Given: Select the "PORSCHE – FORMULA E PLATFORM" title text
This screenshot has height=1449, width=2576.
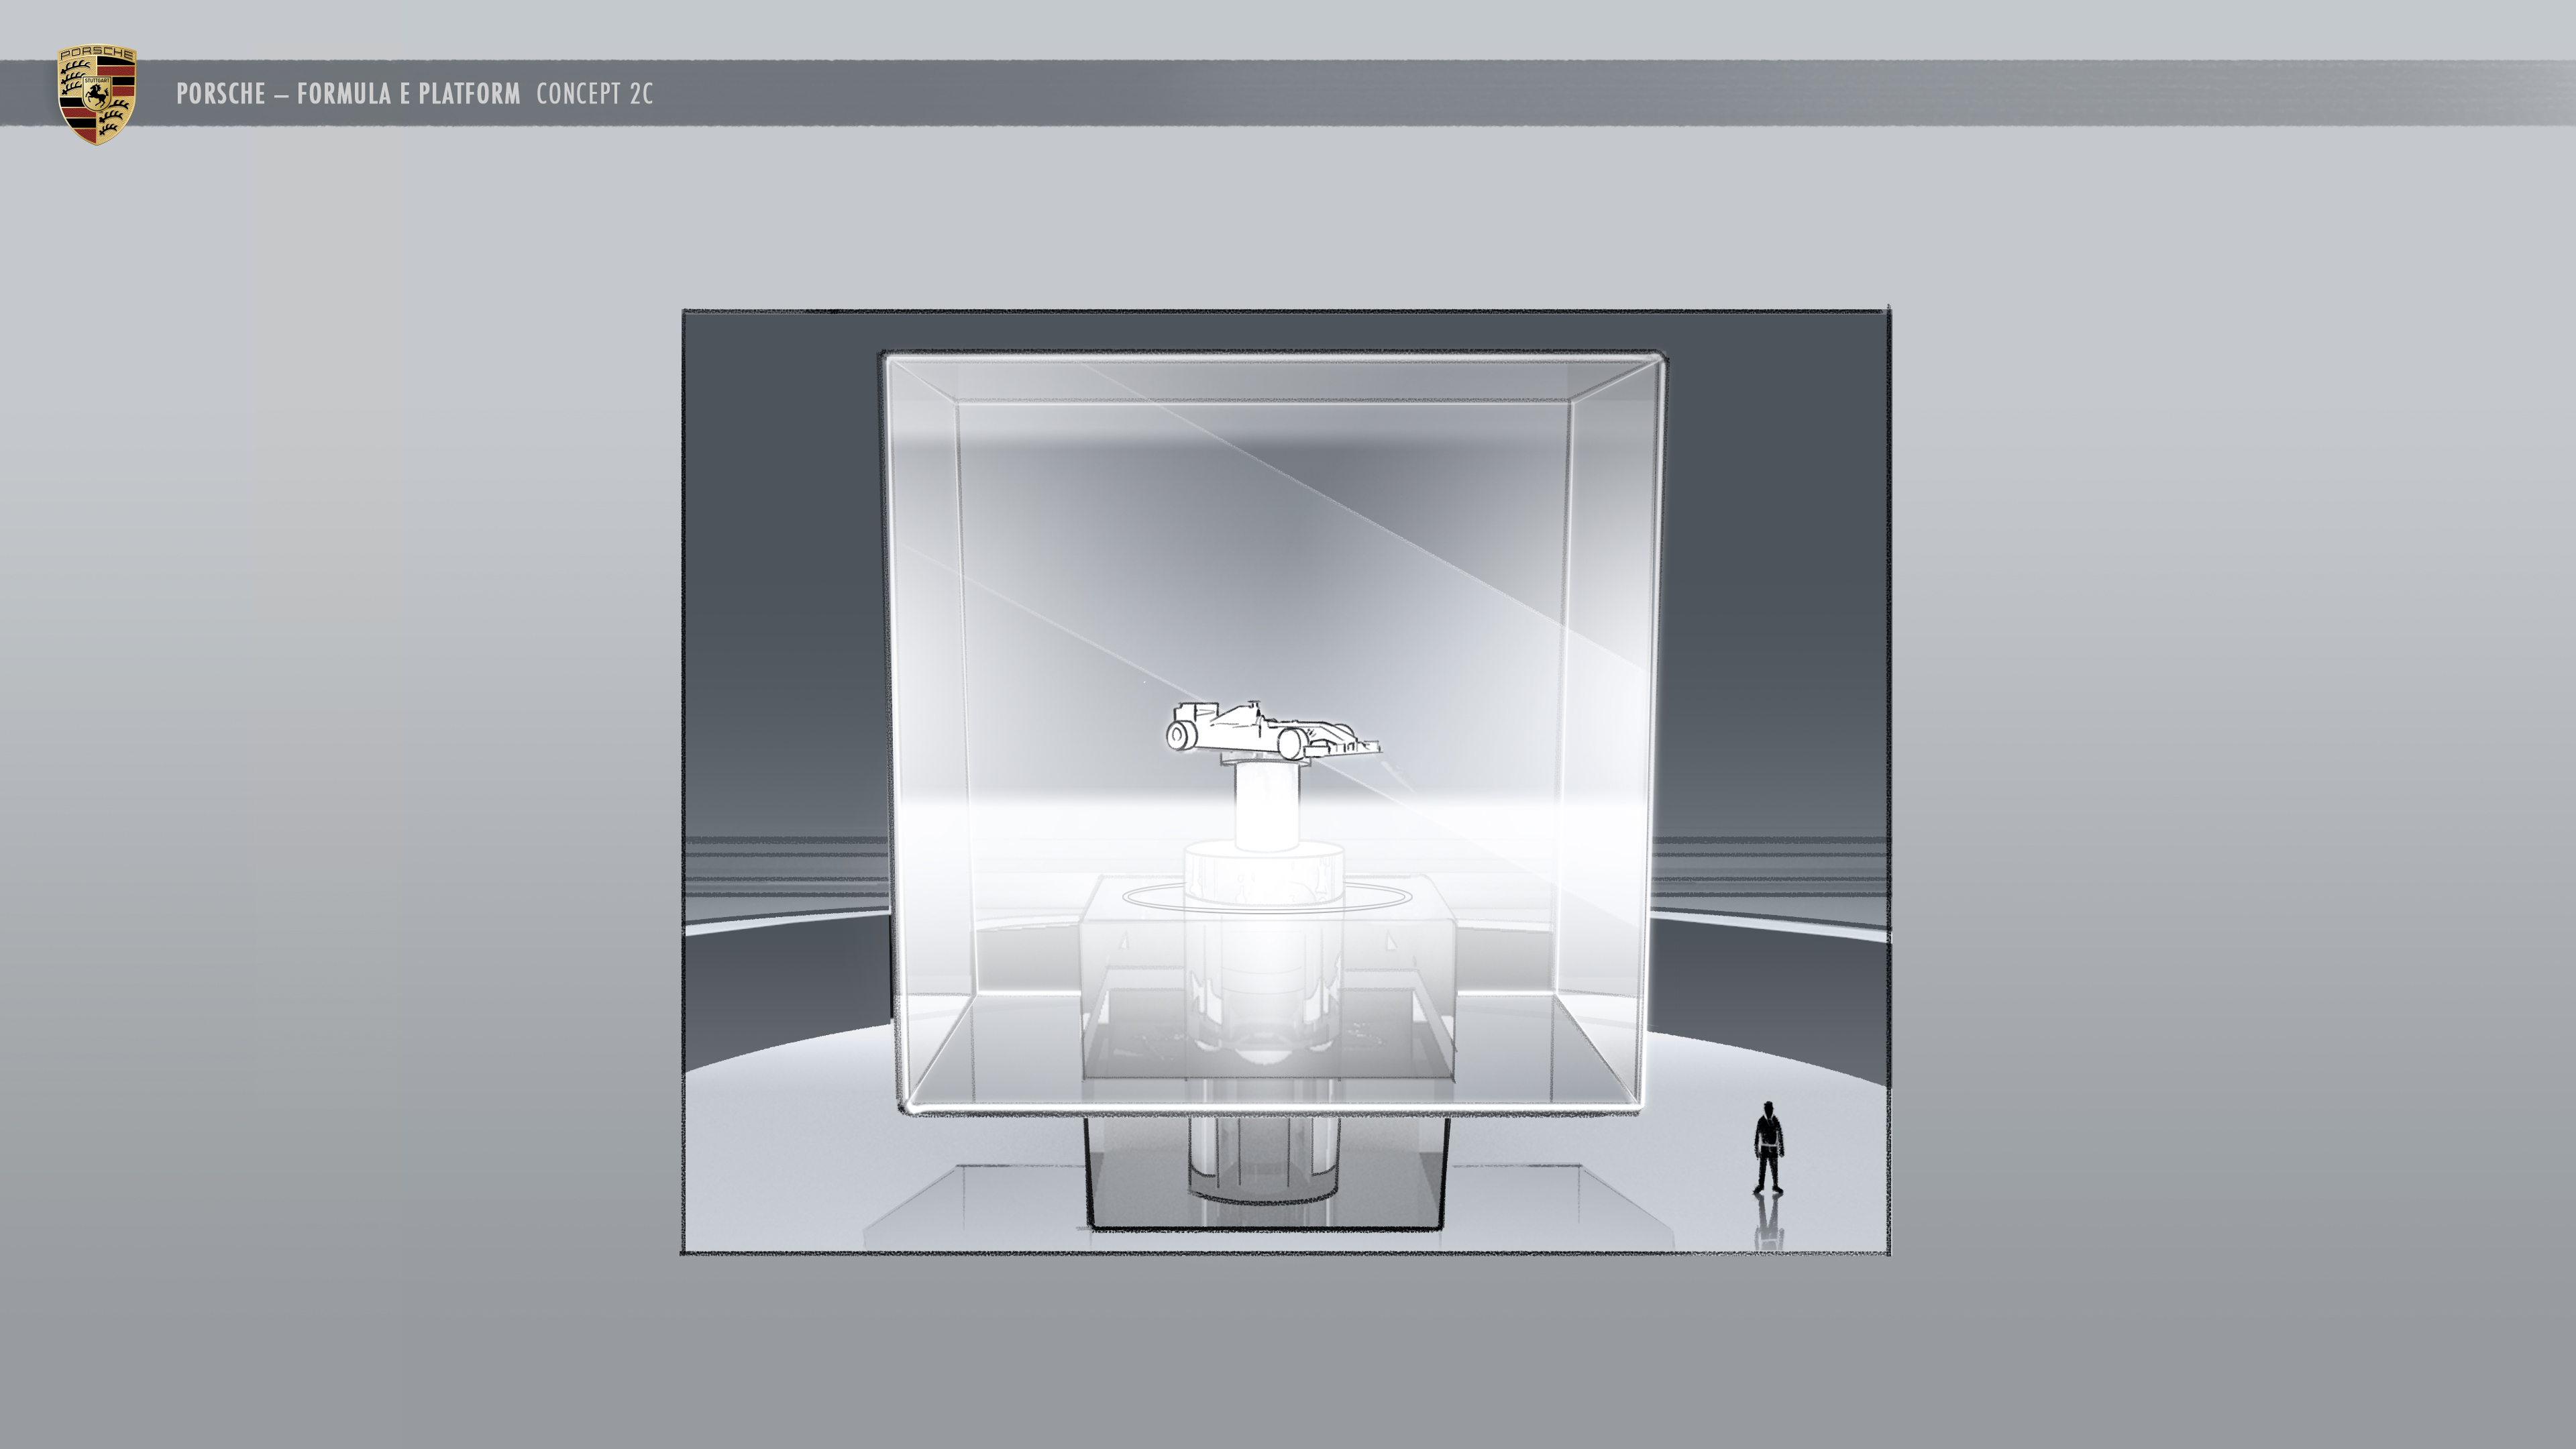Looking at the screenshot, I should click(x=348, y=94).
